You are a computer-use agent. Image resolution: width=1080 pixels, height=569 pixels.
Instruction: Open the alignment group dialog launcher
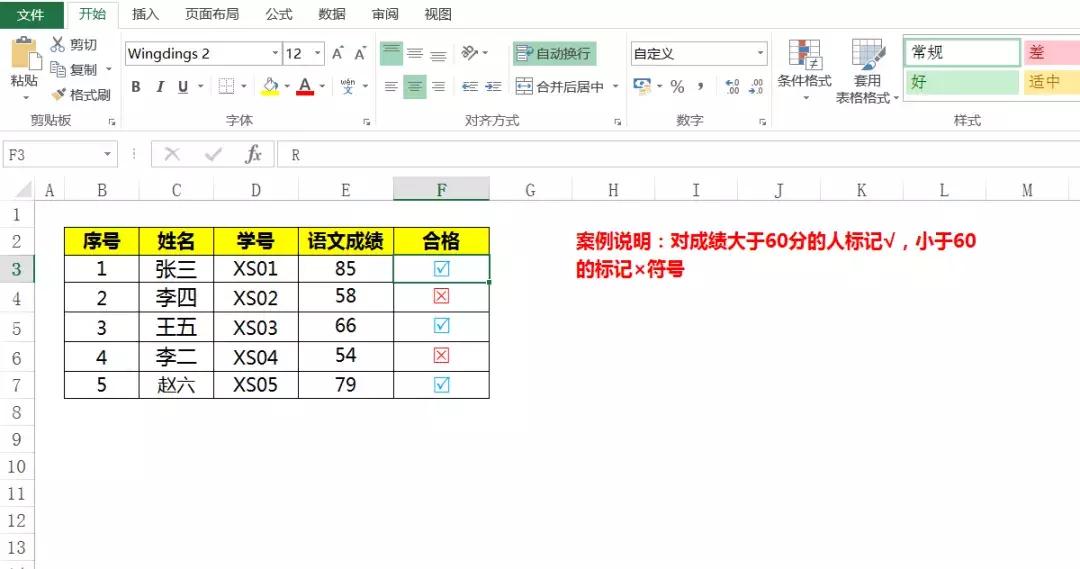(x=617, y=122)
